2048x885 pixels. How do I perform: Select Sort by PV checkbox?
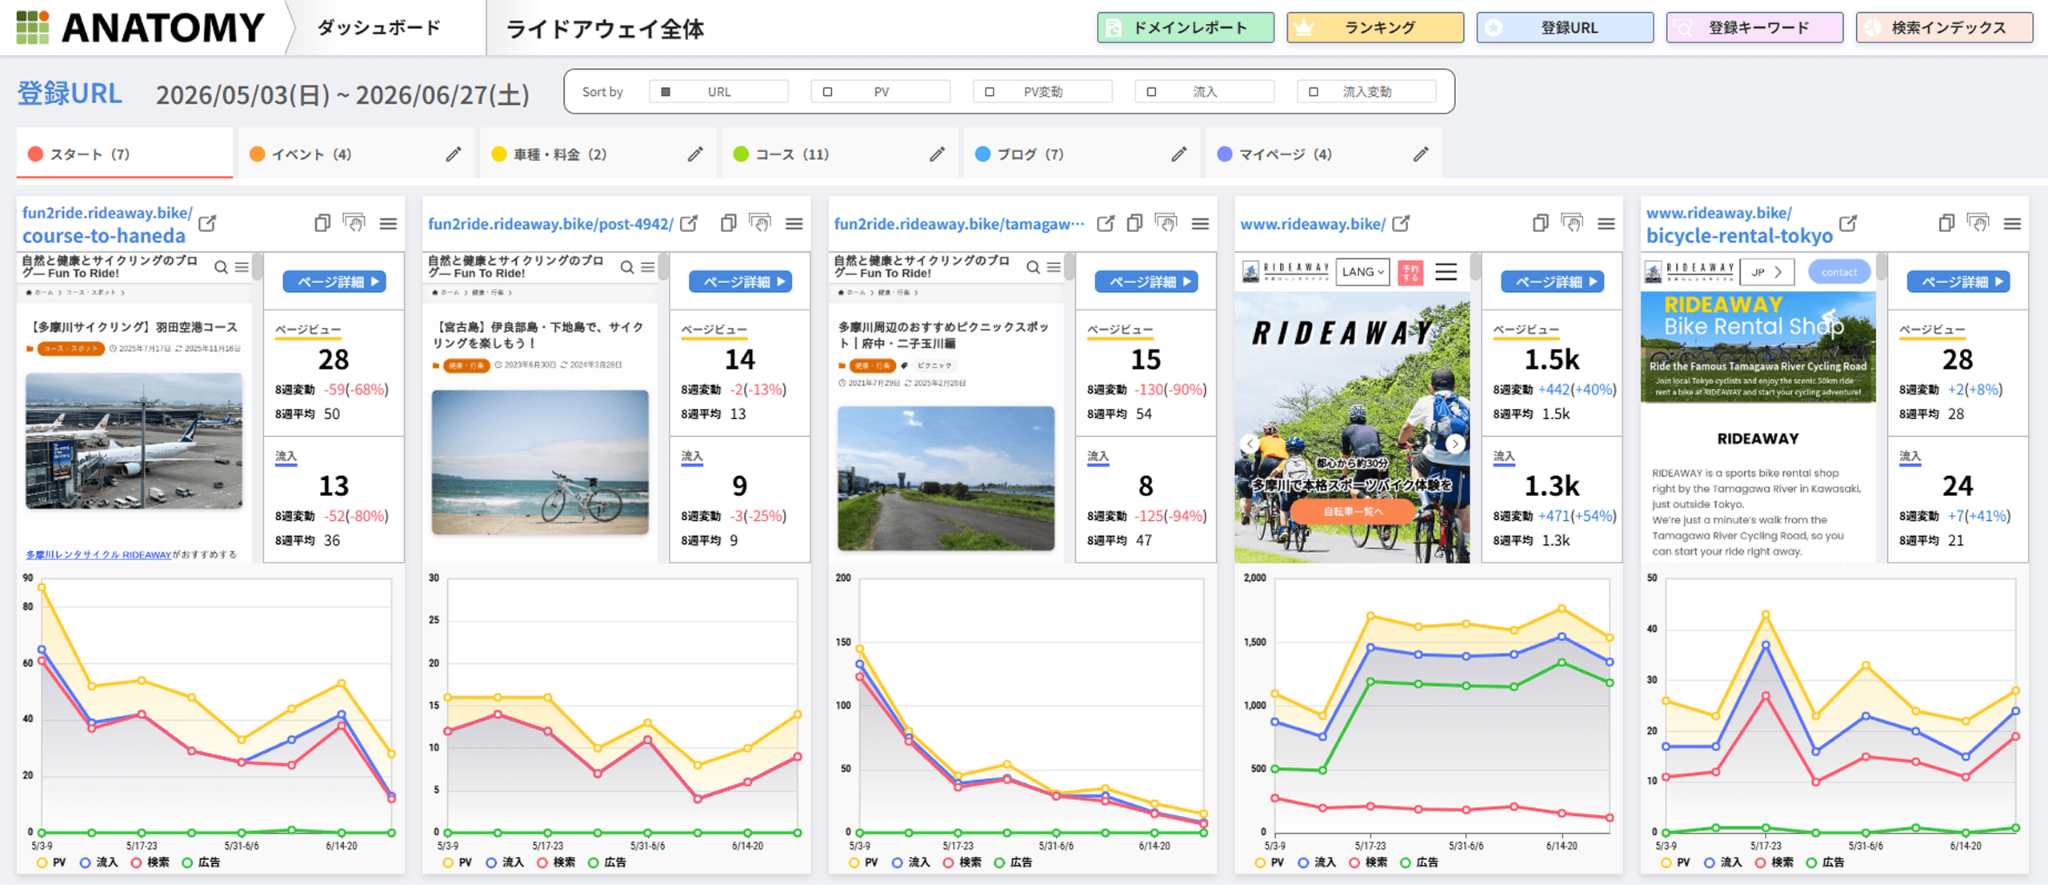828,92
